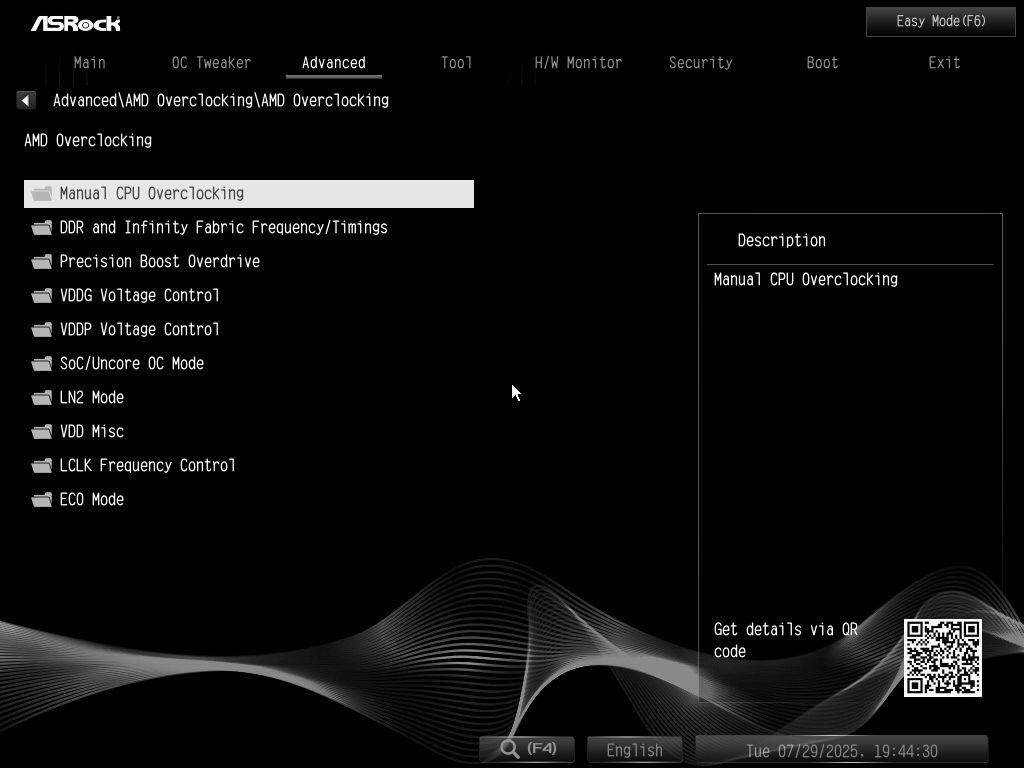Click the 'Get details via QR code' text
Image resolution: width=1024 pixels, height=768 pixels.
(786, 640)
